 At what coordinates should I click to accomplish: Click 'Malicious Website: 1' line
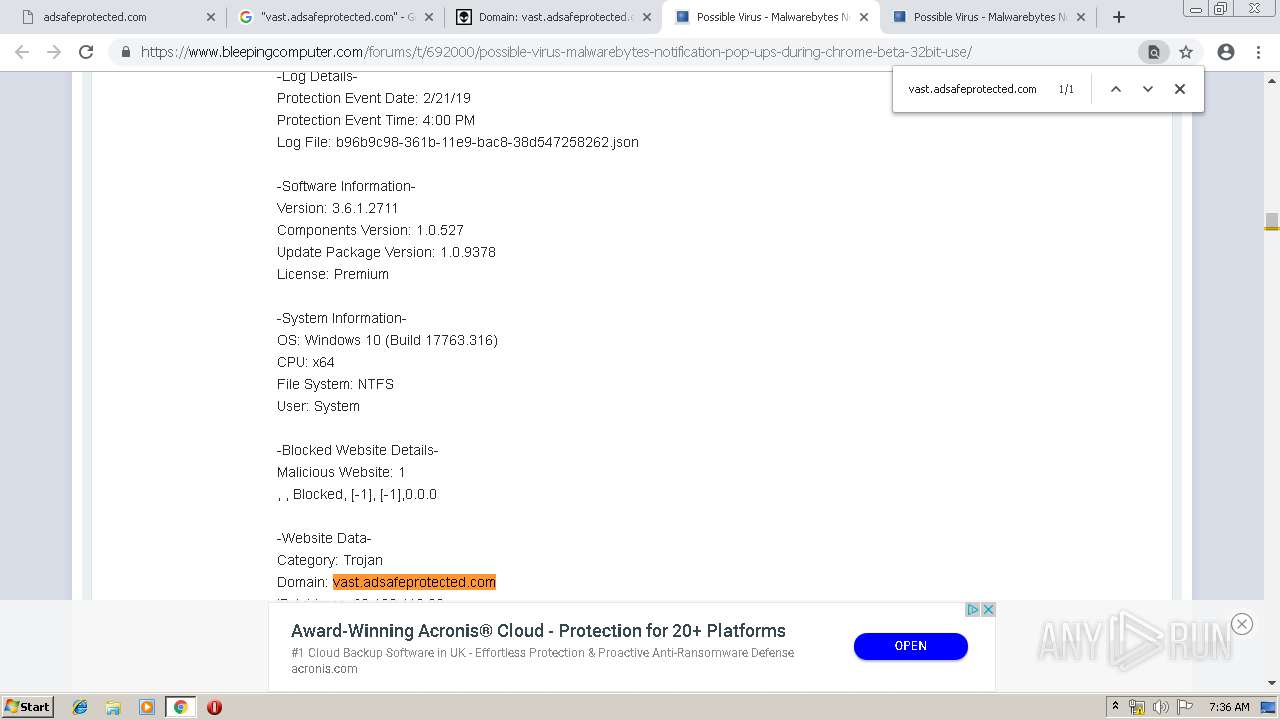341,472
